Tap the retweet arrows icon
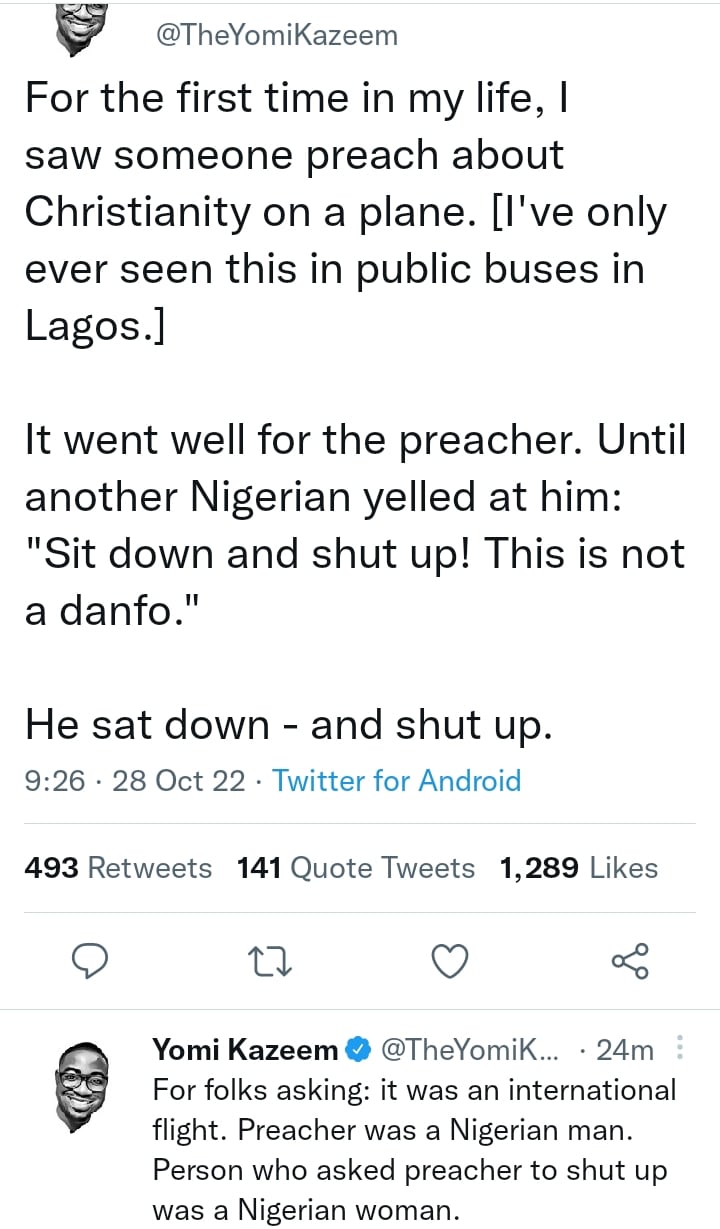 click(x=271, y=962)
